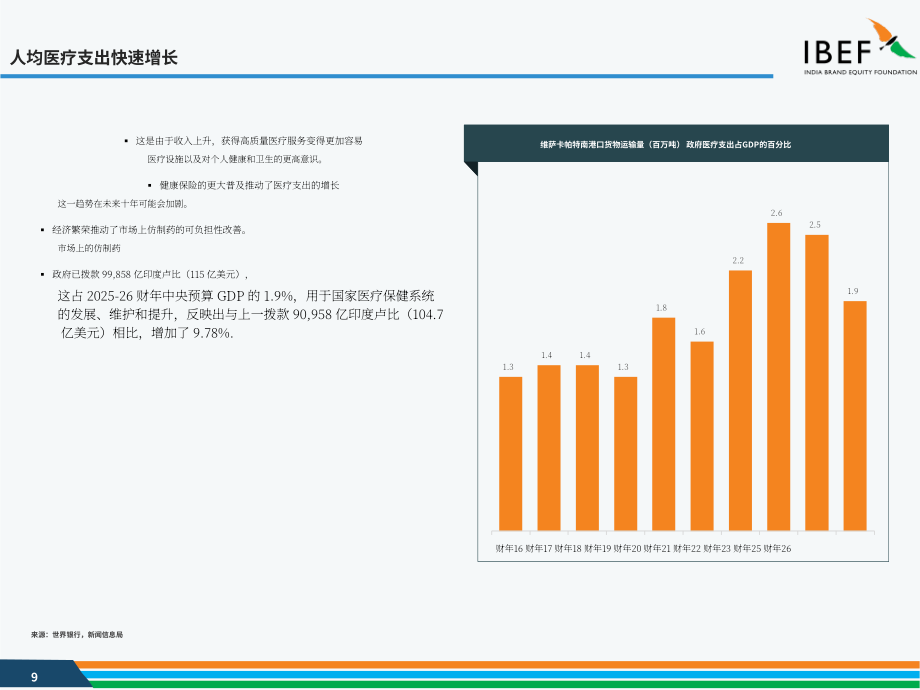Image resolution: width=920 pixels, height=690 pixels.
Task: Click the first 1.3 bar in chart
Action: click(x=510, y=454)
